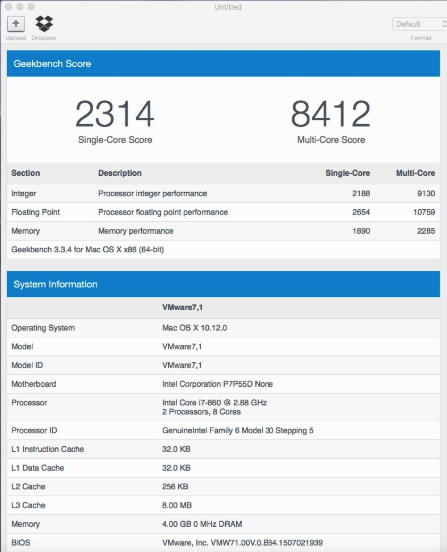Click '4.00 GB 0 MHz DRAM' value

[x=202, y=524]
